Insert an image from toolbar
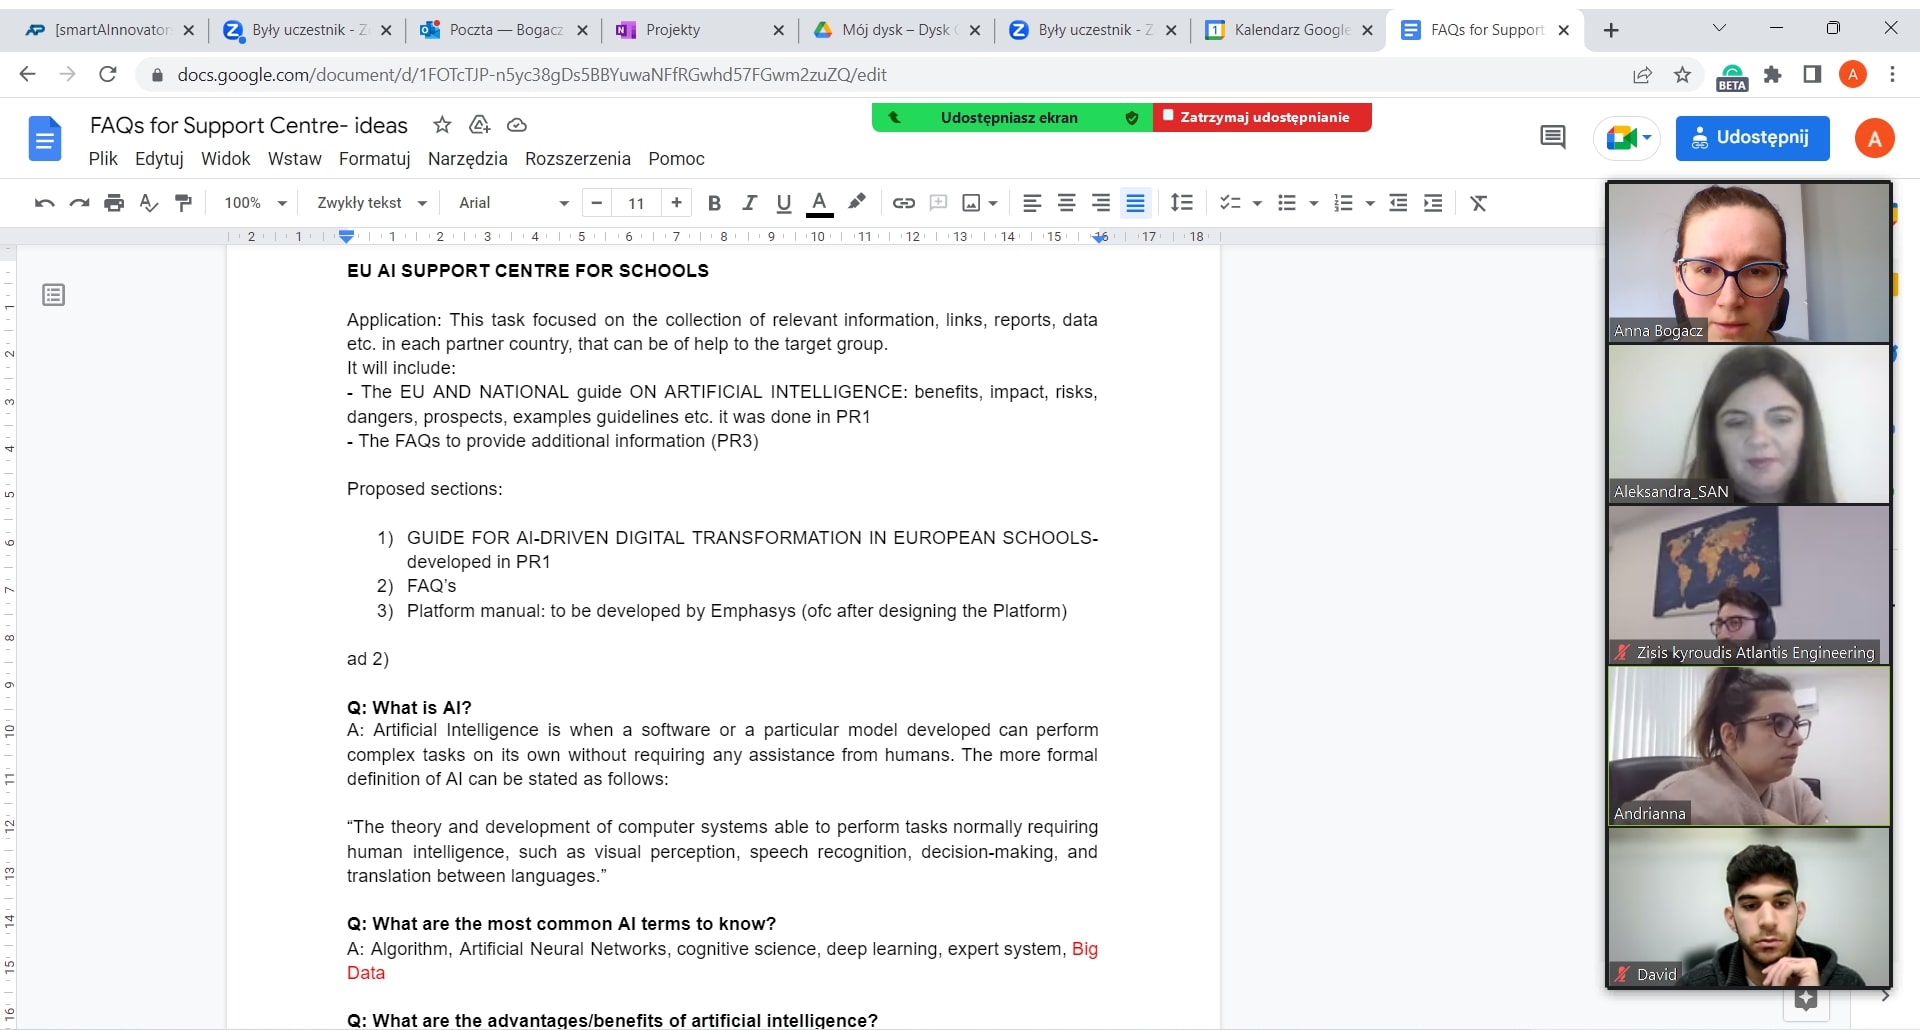This screenshot has width=1920, height=1030. [x=971, y=203]
